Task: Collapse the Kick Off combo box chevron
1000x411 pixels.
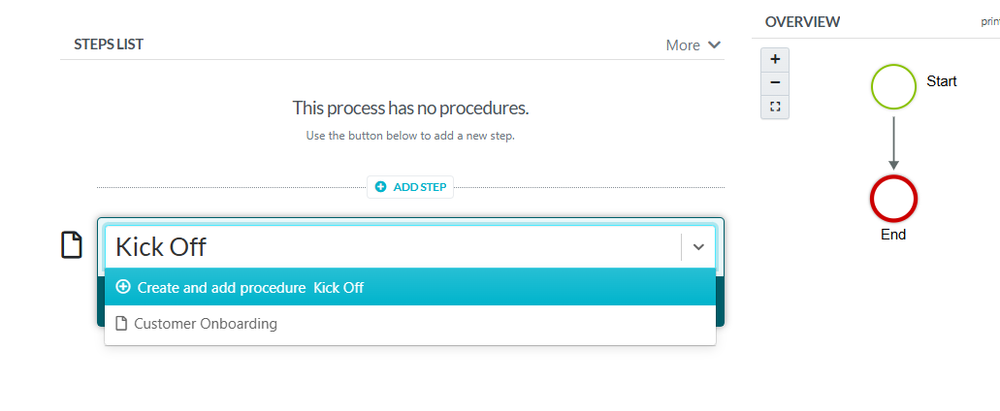Action: click(698, 246)
